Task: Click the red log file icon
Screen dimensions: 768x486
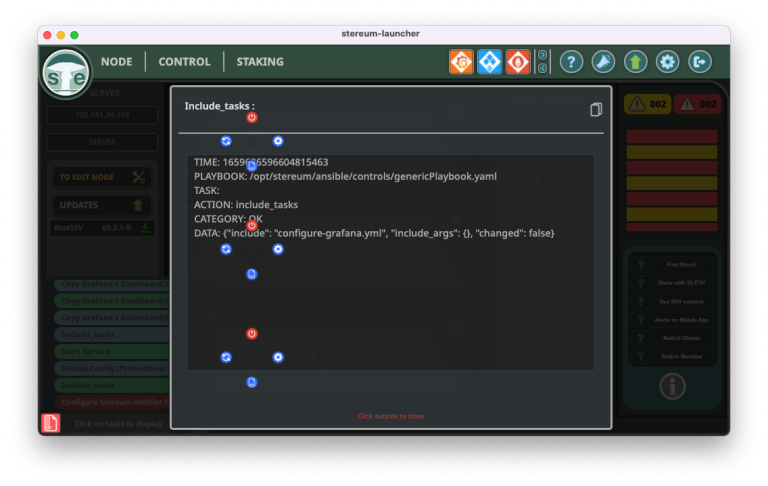Action: click(50, 423)
